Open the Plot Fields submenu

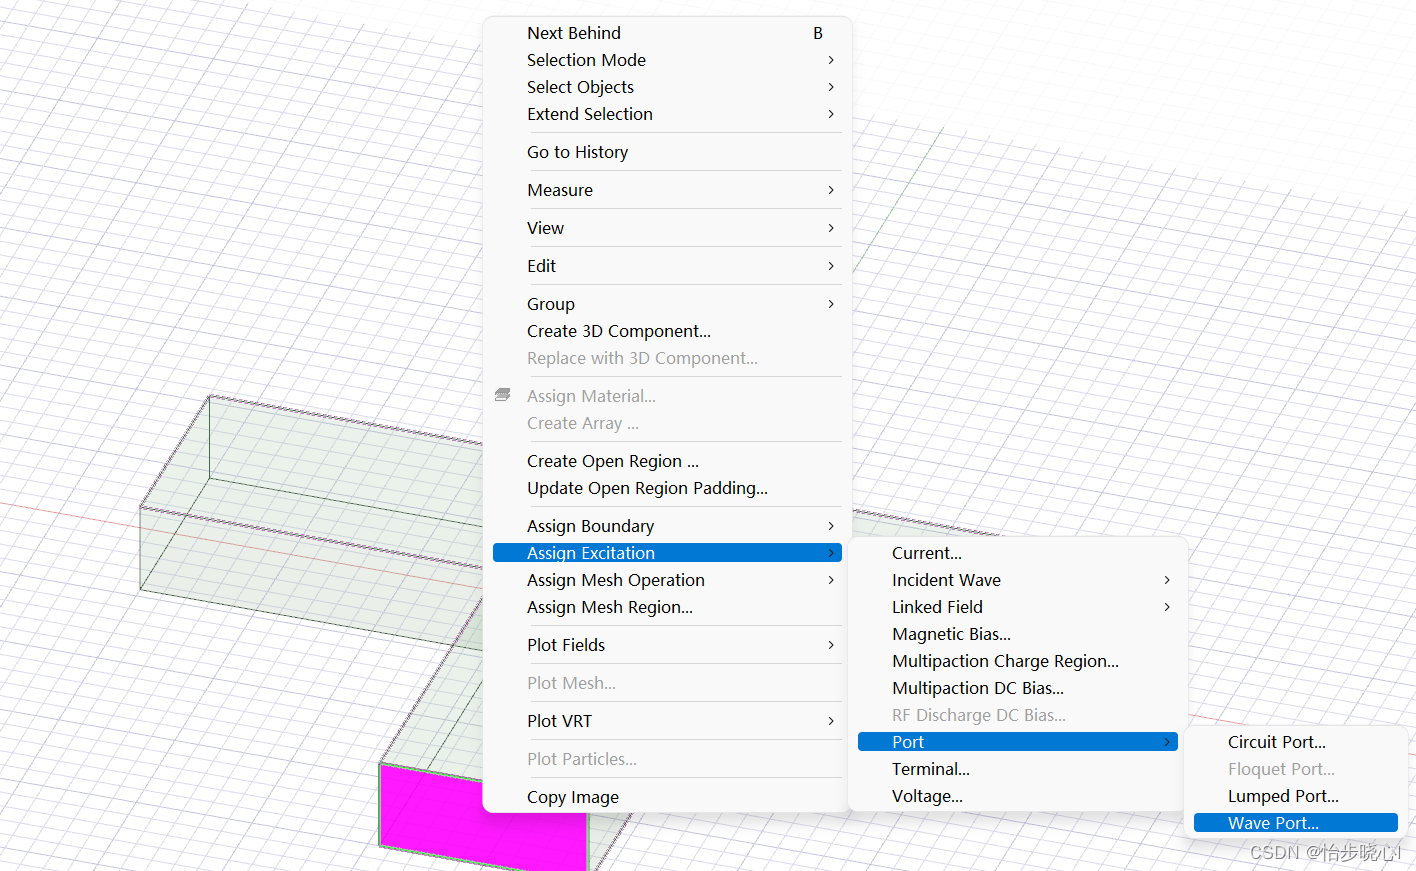(x=667, y=645)
